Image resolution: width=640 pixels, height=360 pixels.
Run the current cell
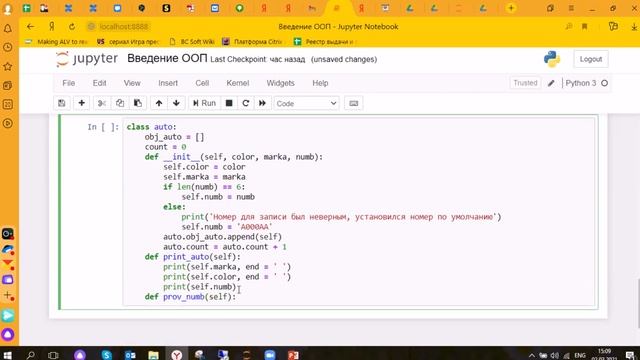(204, 103)
